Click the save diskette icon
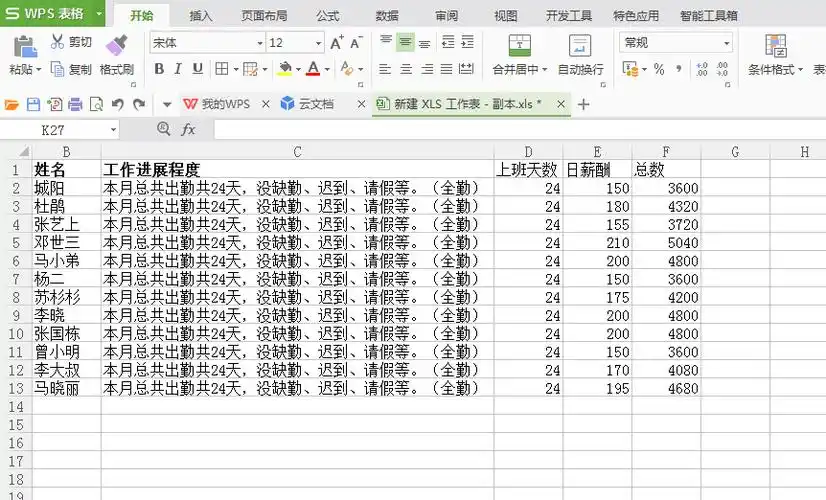826x500 pixels. click(33, 104)
